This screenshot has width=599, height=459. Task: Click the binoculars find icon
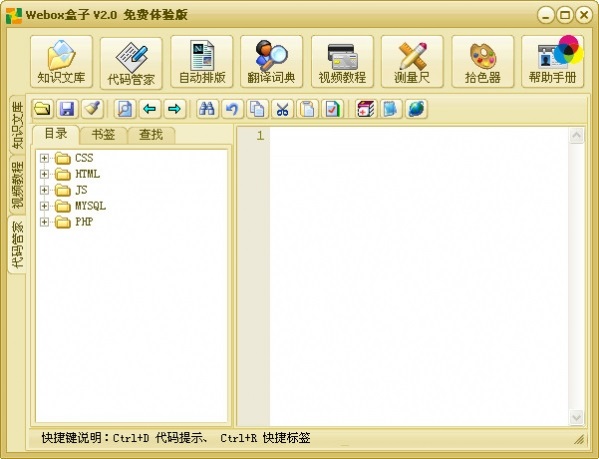207,109
